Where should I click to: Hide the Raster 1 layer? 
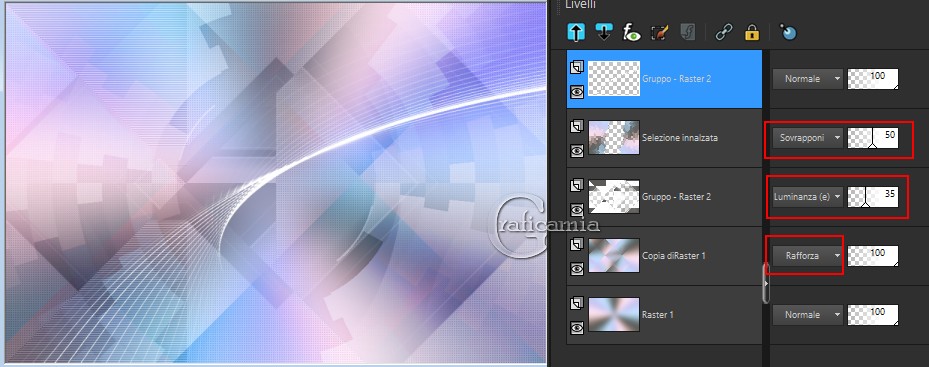click(x=576, y=327)
